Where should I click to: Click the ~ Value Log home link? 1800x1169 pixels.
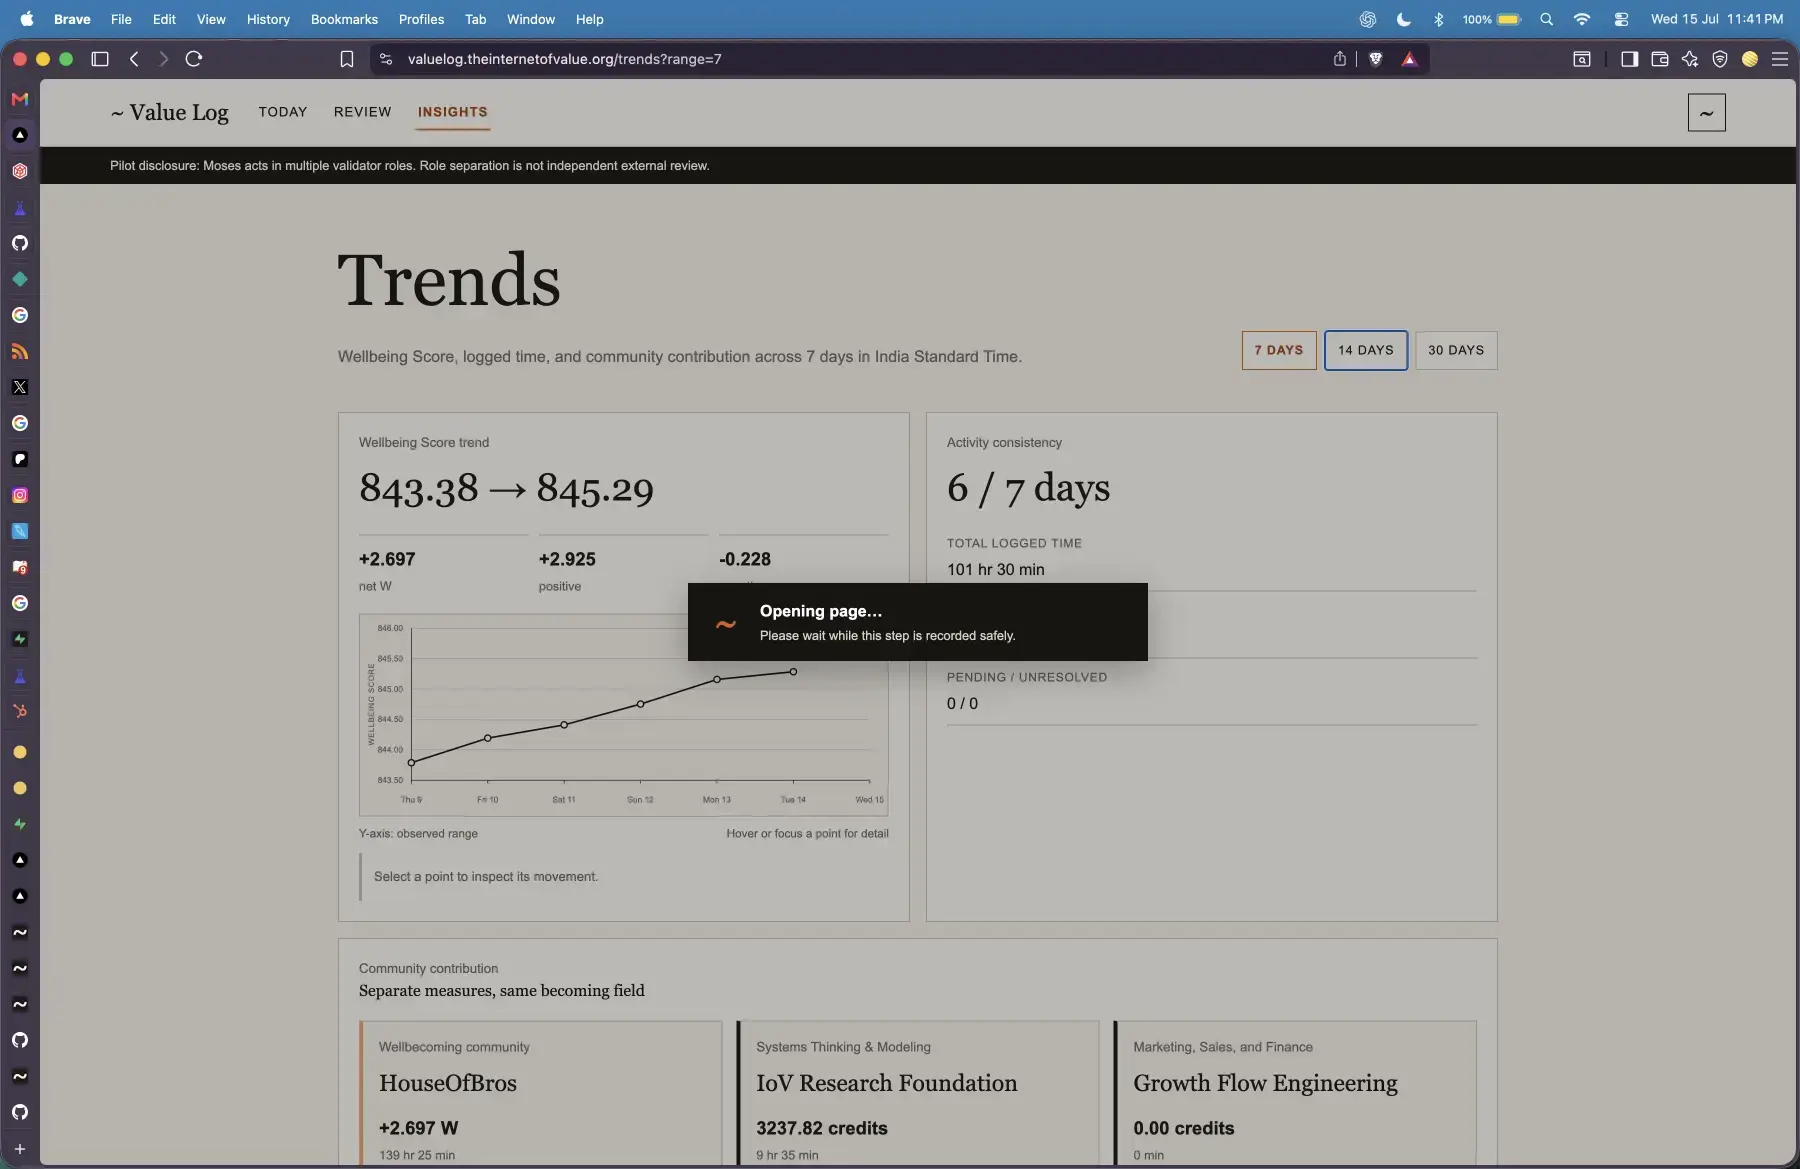(x=170, y=112)
